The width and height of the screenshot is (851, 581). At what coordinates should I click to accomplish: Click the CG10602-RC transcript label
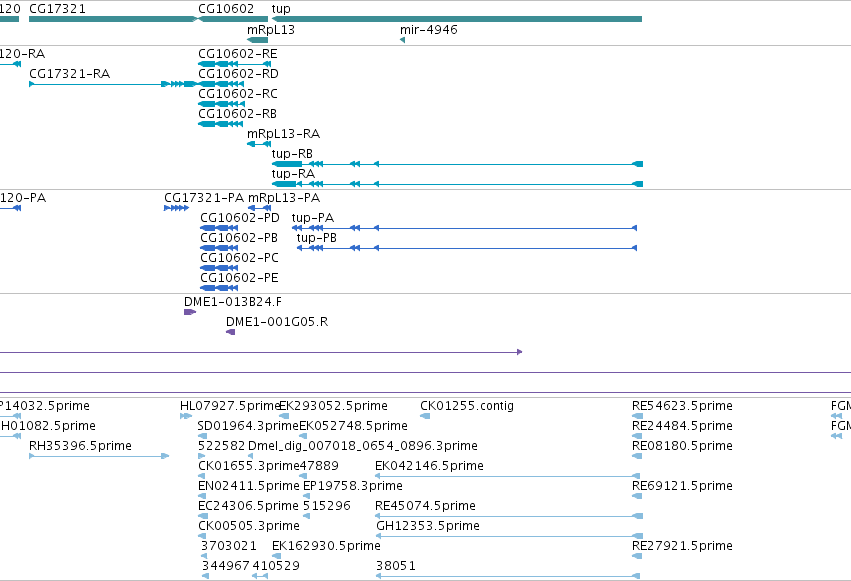click(x=238, y=94)
